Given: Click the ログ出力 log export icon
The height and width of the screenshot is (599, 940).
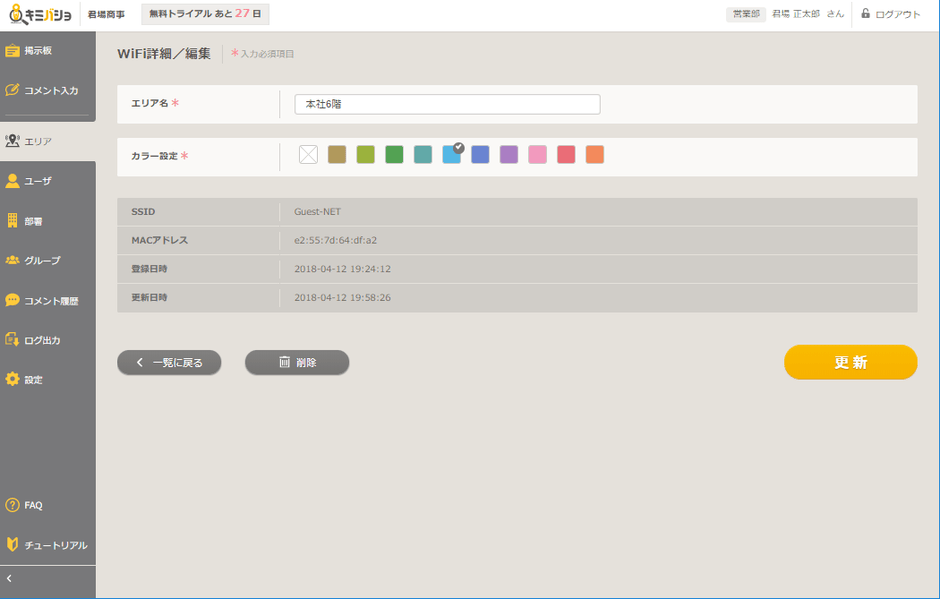Looking at the screenshot, I should click(13, 340).
